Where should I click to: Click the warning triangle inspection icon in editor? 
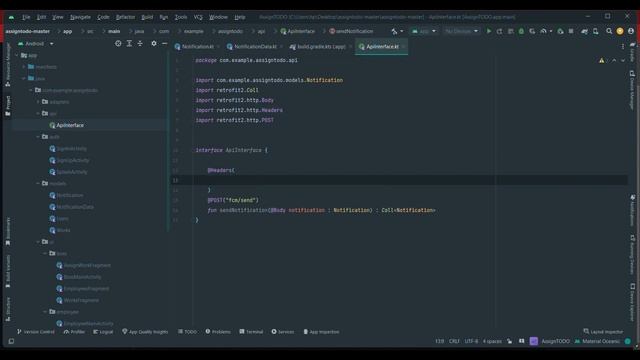pos(602,60)
